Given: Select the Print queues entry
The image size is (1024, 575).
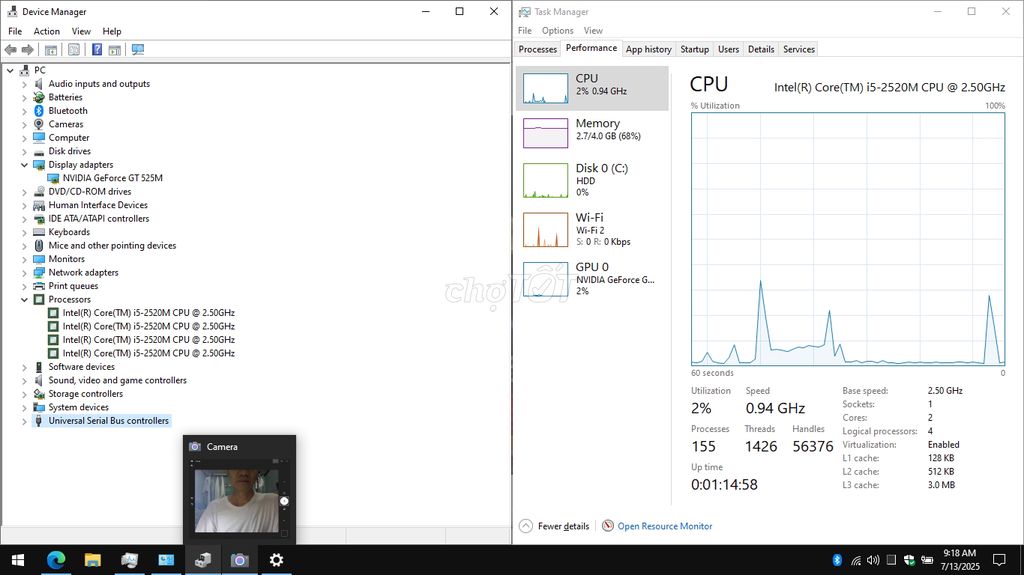Looking at the screenshot, I should (x=73, y=286).
